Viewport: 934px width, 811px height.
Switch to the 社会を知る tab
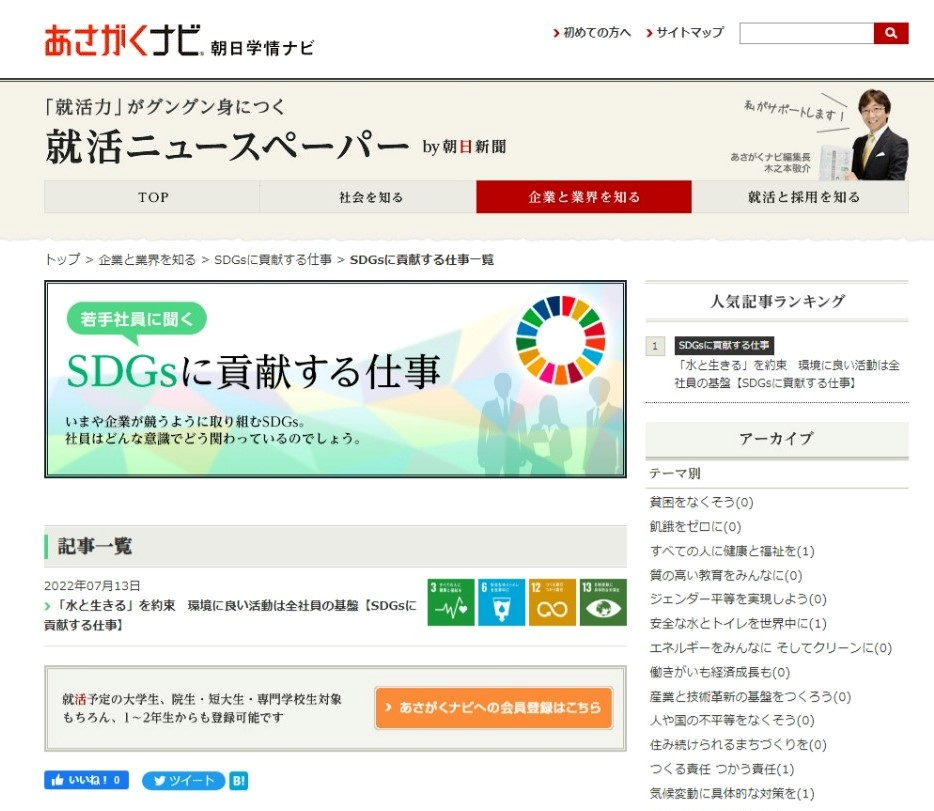click(368, 197)
